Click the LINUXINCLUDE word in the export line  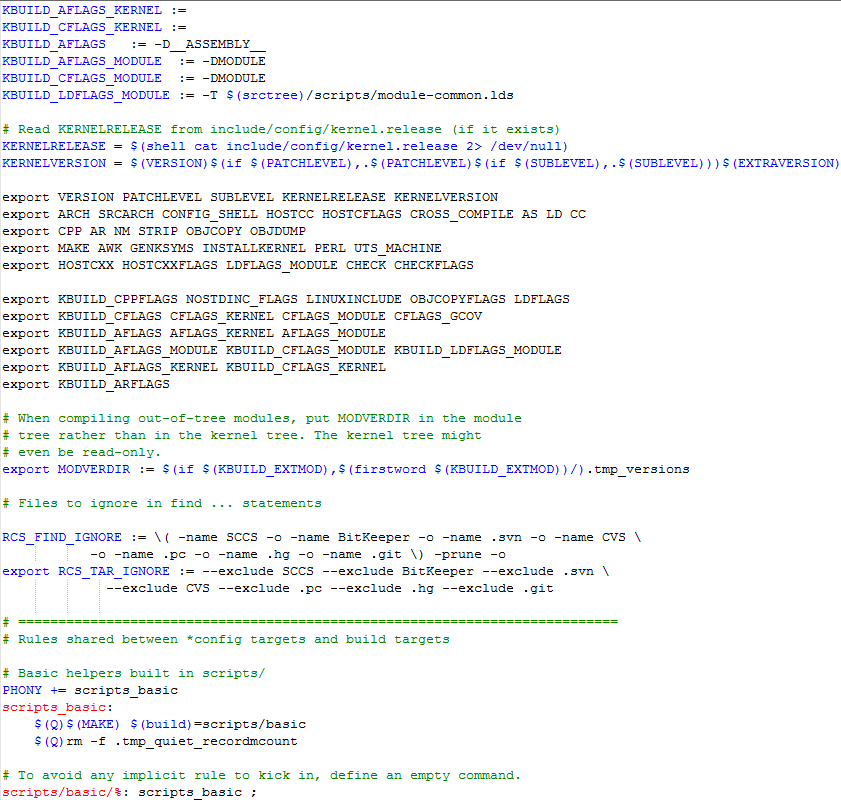pos(354,299)
